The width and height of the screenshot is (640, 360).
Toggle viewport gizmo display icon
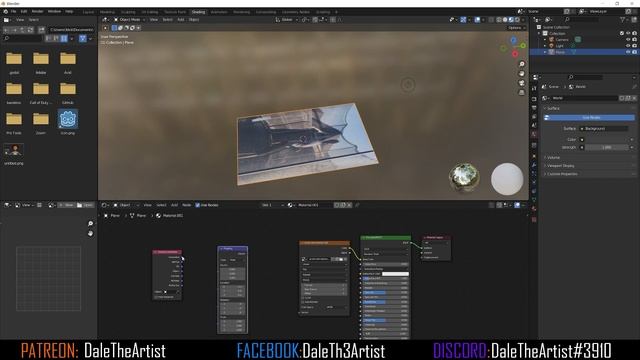point(463,20)
